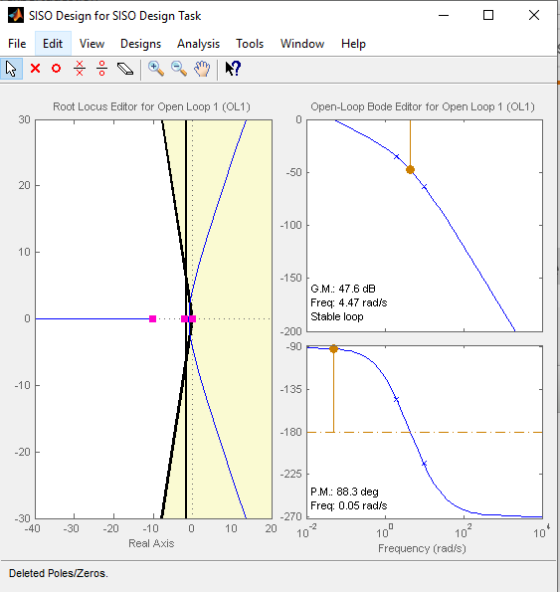
Task: Choose the add real zero tool
Action: point(56,69)
